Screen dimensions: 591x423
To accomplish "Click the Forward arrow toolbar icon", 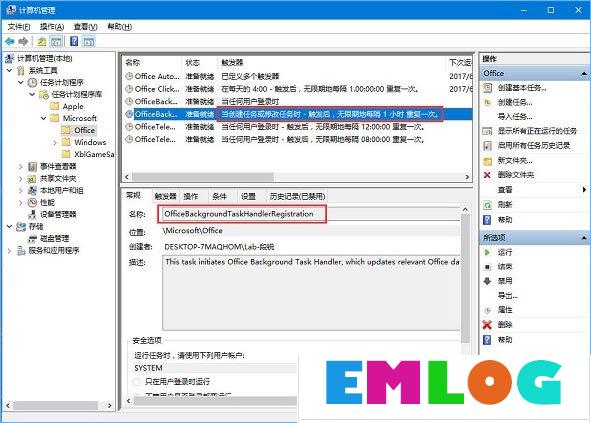I will pos(23,41).
